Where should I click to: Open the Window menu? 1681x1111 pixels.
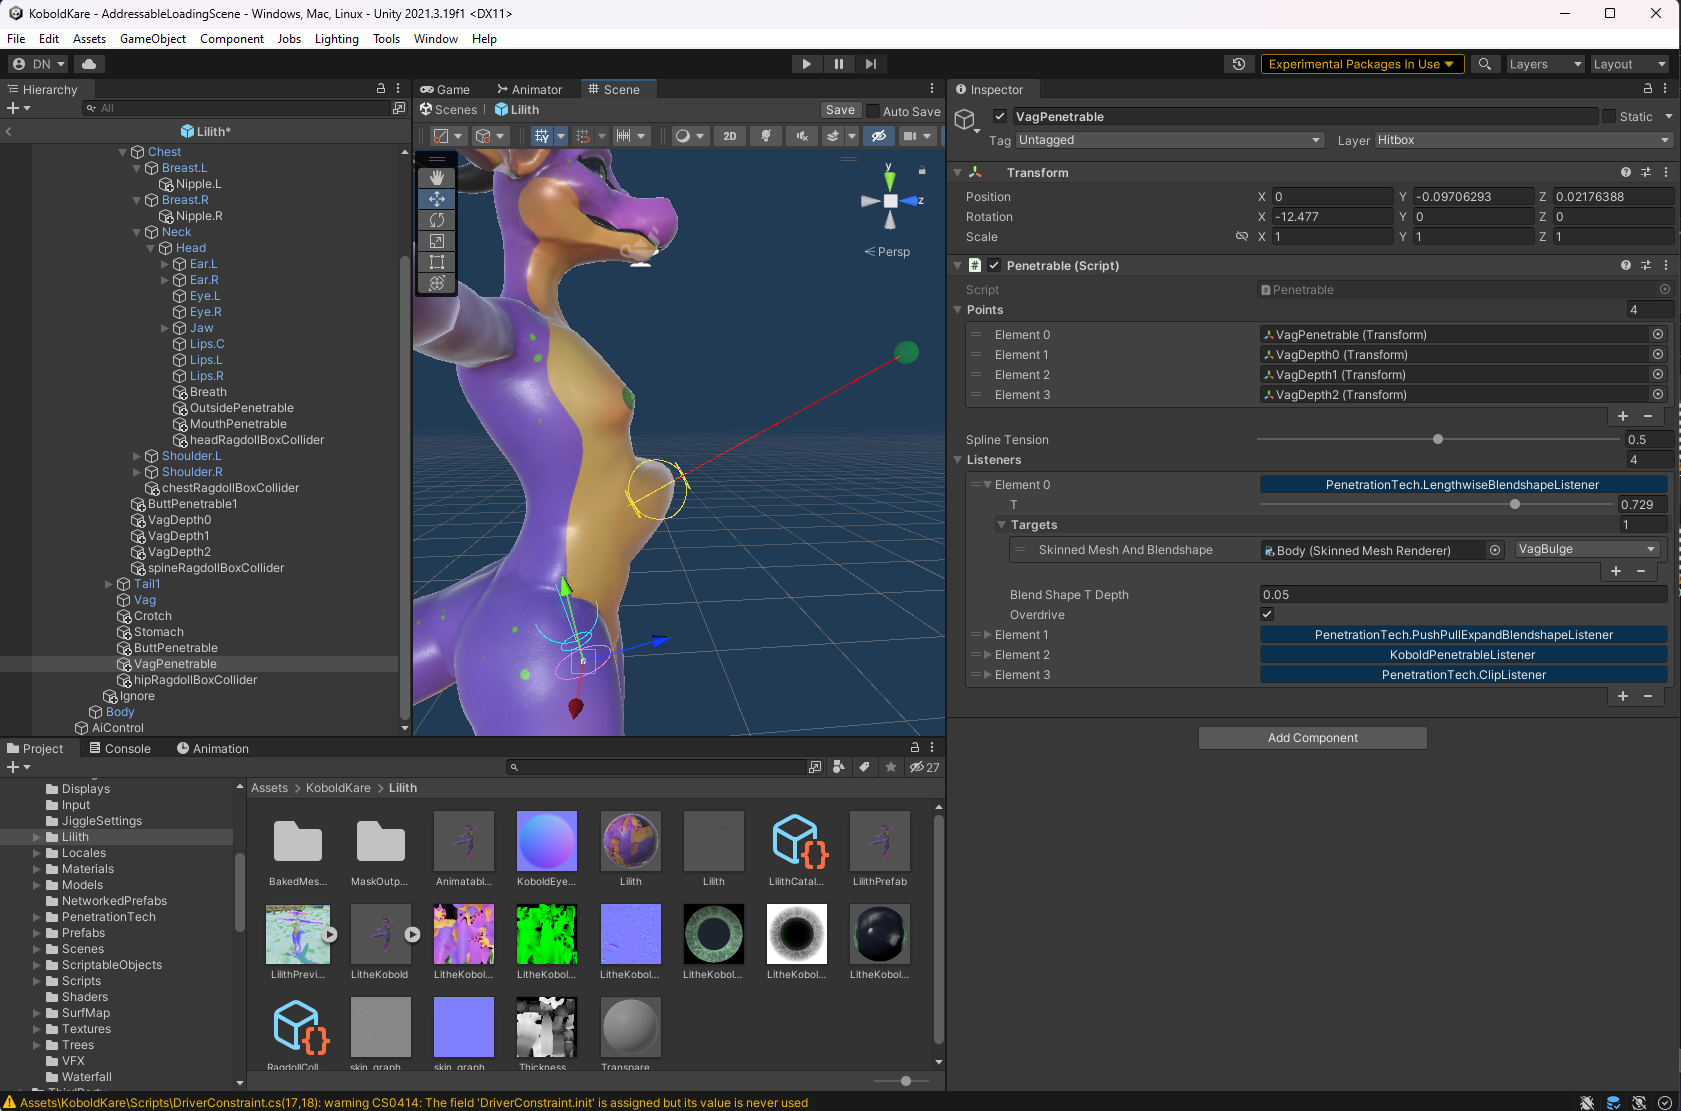[x=436, y=39]
